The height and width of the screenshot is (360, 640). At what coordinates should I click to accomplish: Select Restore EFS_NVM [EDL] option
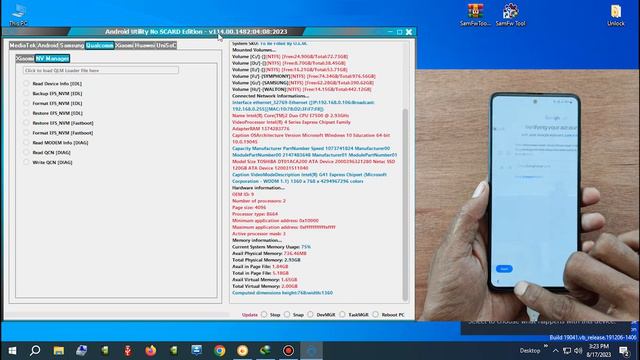[x=53, y=113]
